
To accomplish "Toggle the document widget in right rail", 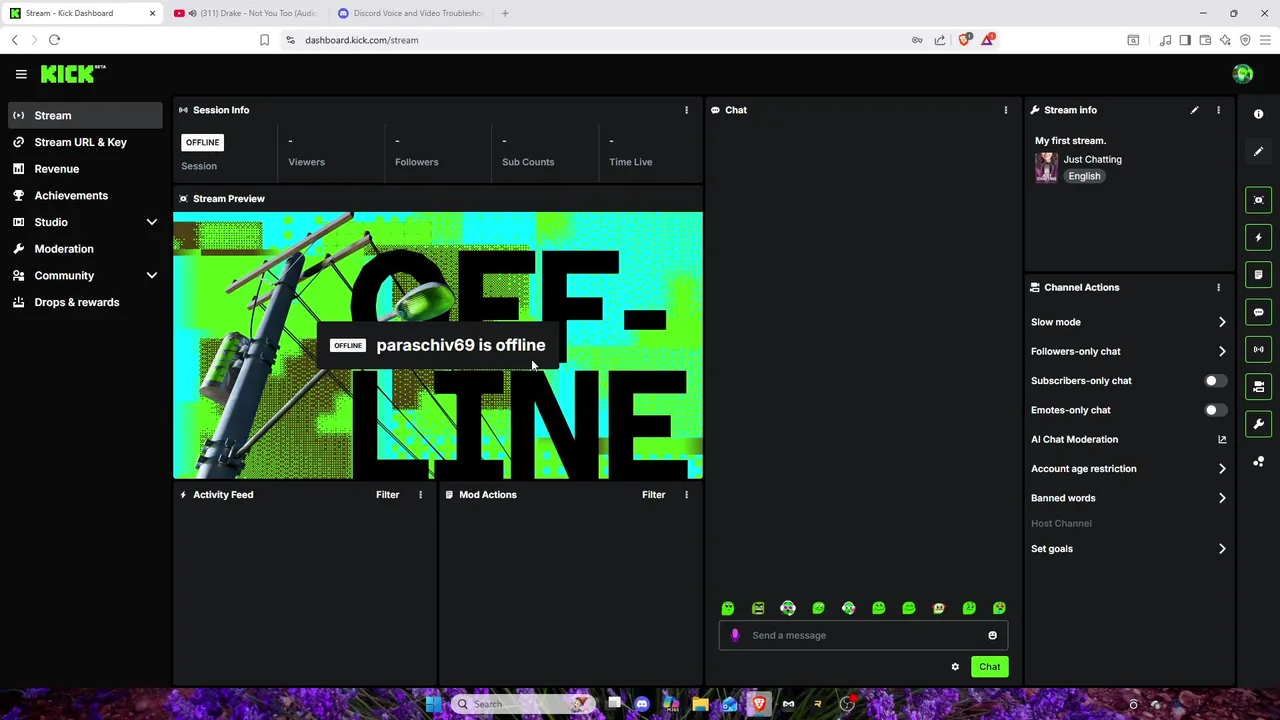I will pos(1259,275).
